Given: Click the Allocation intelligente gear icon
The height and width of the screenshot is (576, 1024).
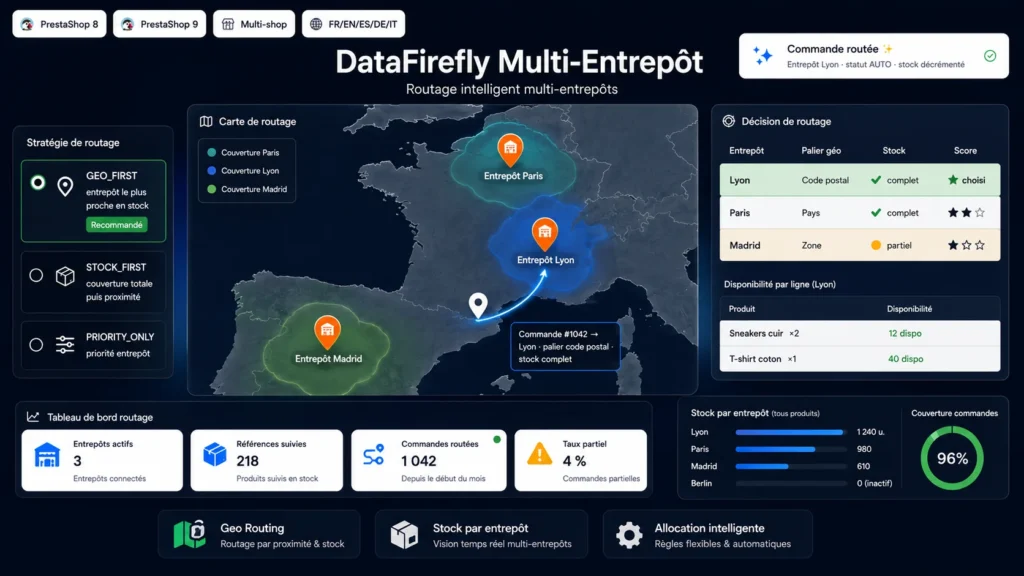Looking at the screenshot, I should 629,535.
